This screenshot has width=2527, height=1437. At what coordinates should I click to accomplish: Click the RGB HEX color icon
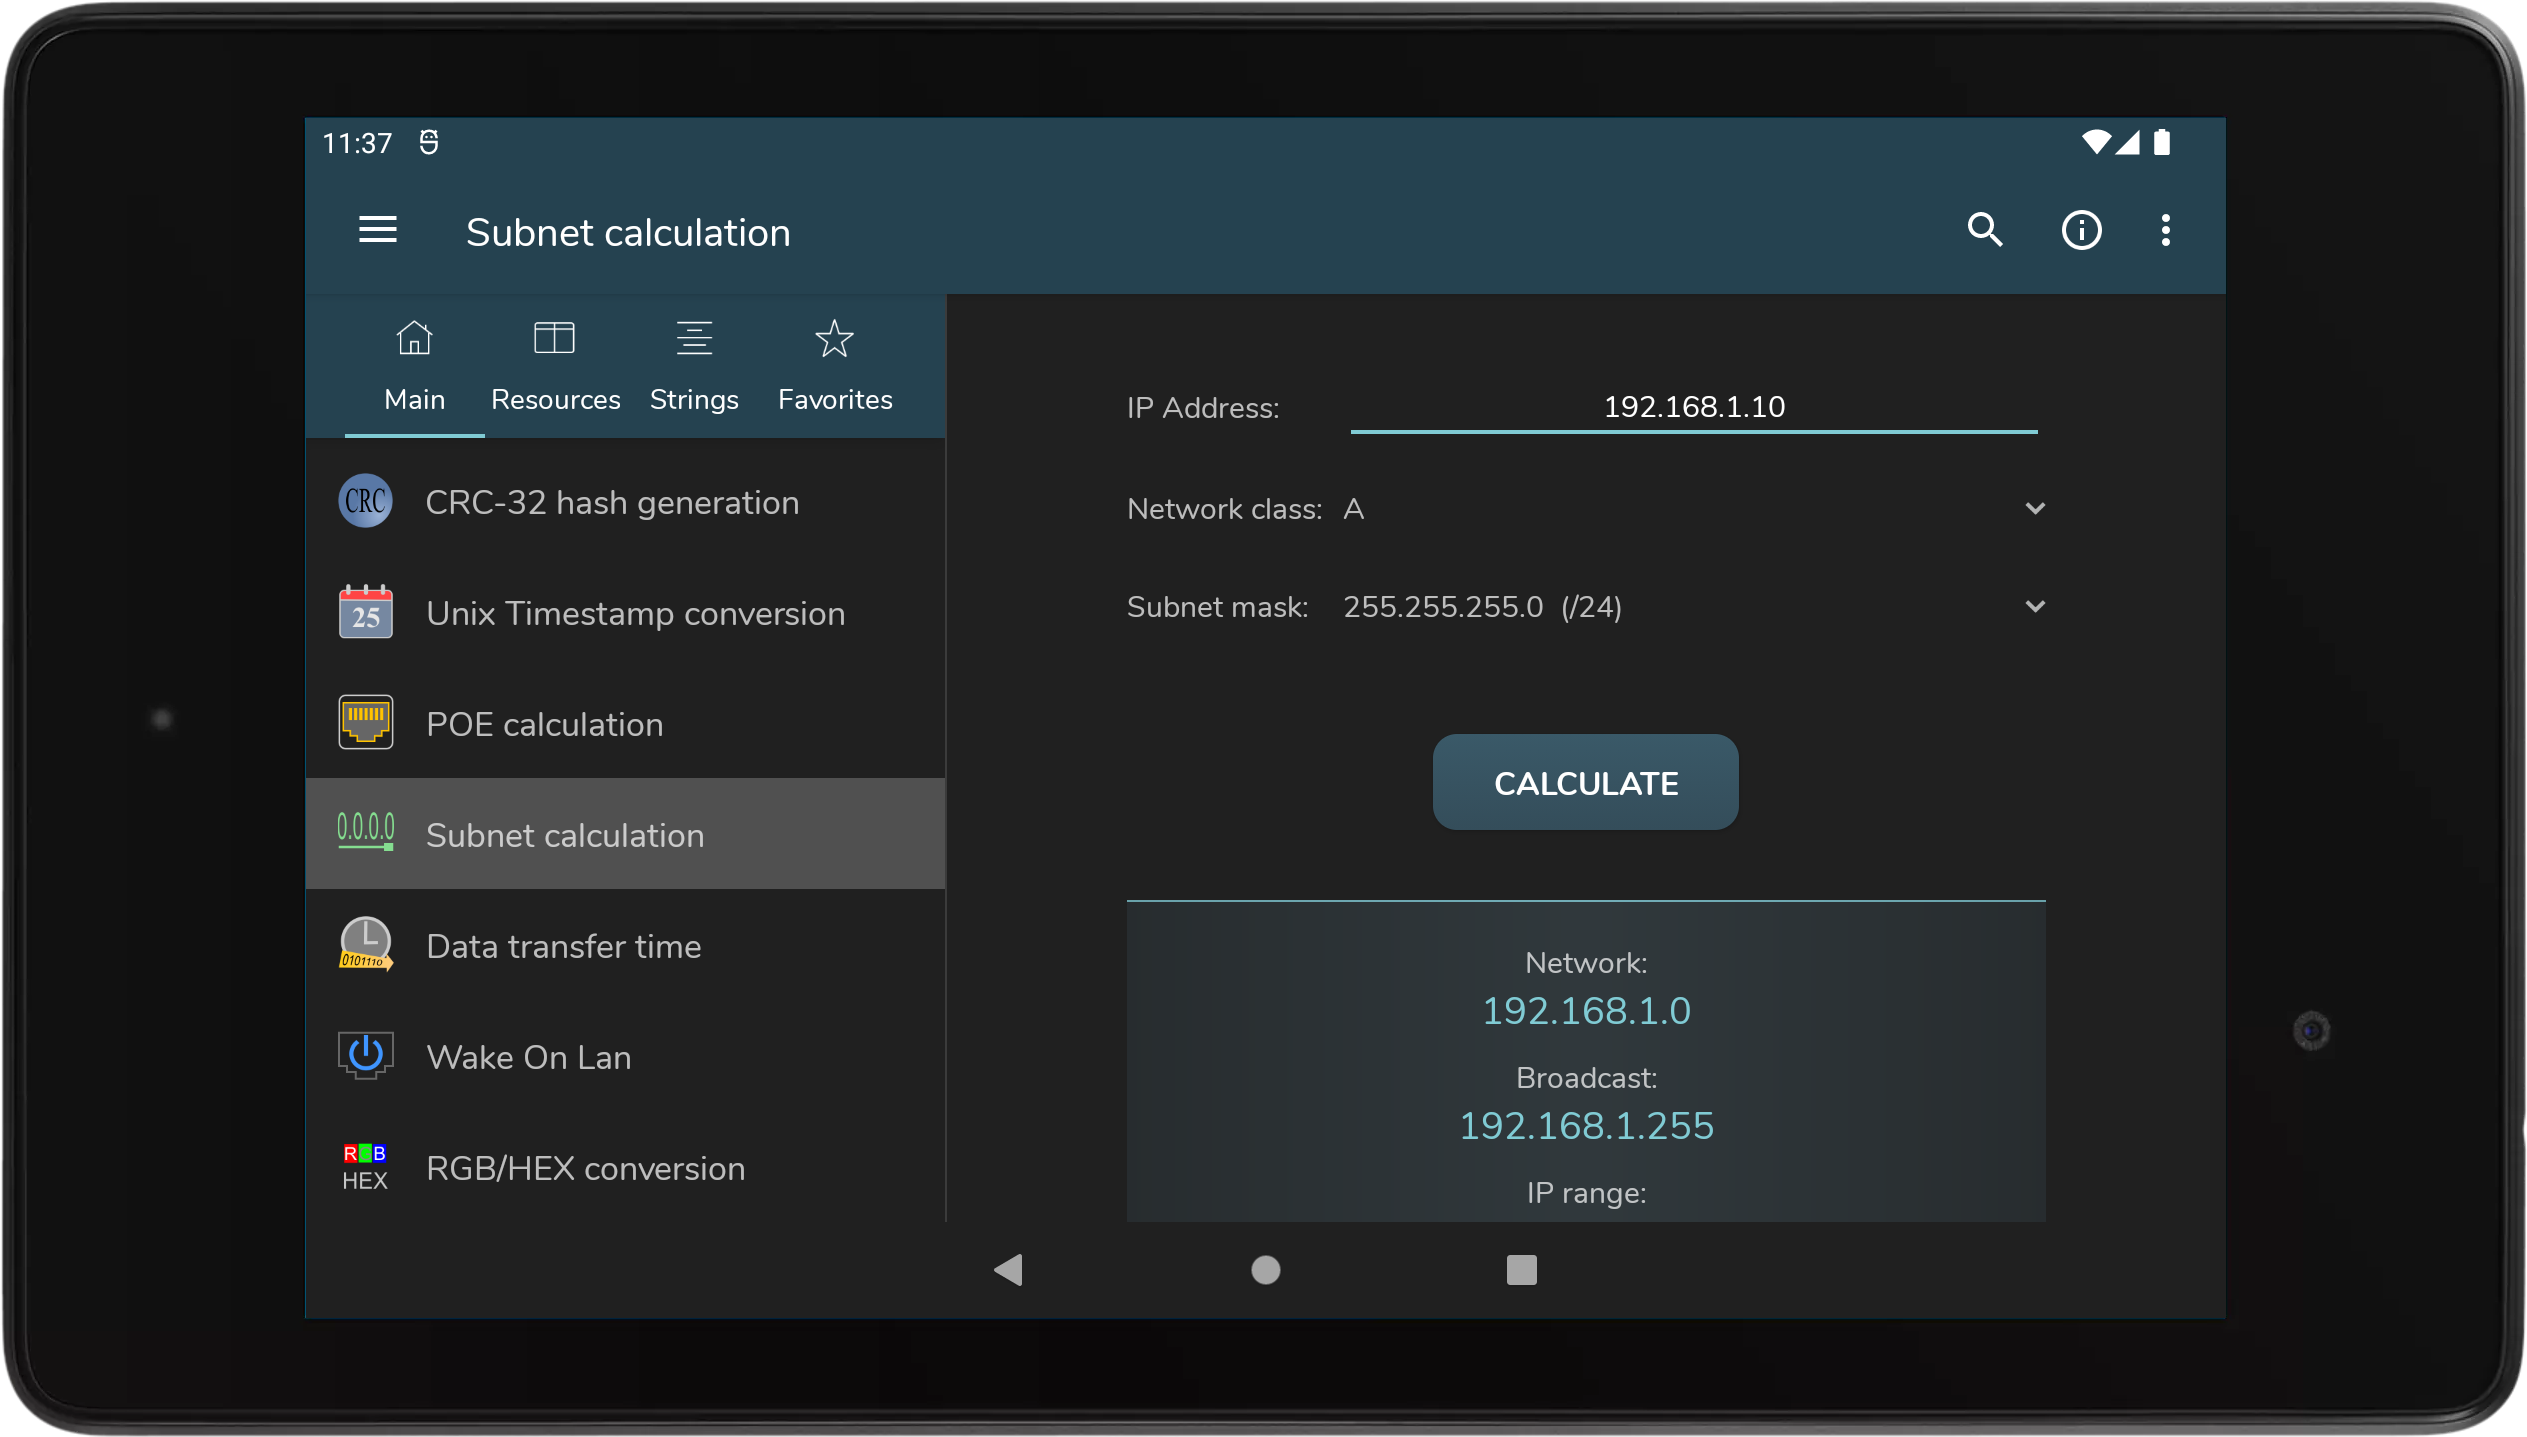[365, 1167]
